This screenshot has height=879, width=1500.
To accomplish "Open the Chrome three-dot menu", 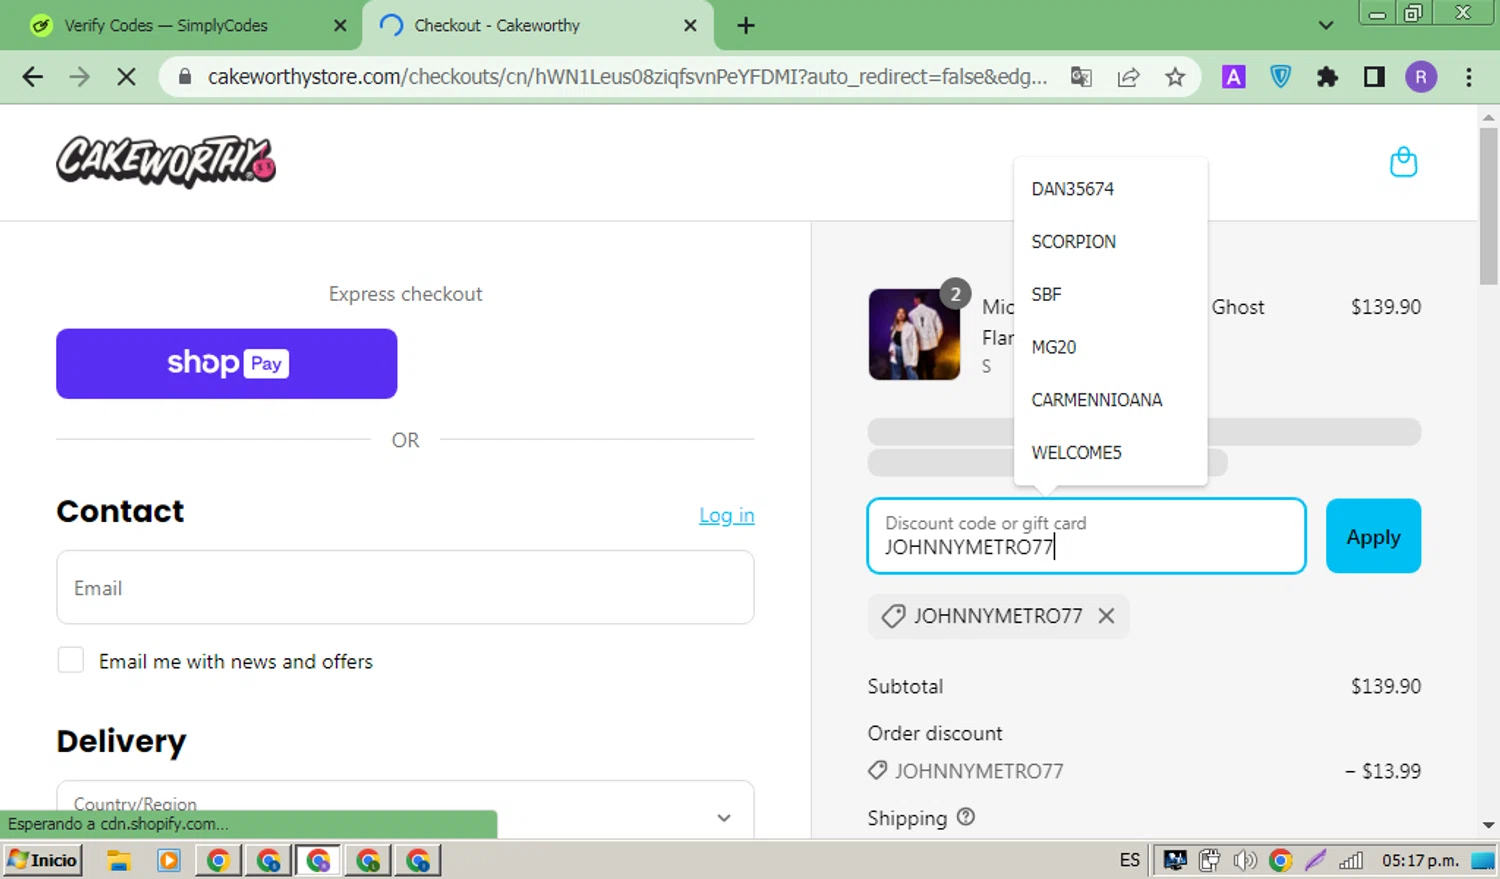I will point(1468,77).
